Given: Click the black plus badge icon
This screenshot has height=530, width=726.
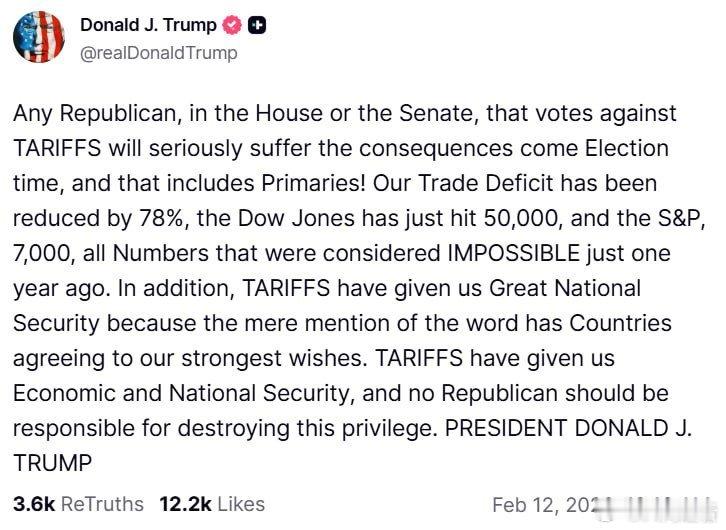Looking at the screenshot, I should click(x=257, y=26).
